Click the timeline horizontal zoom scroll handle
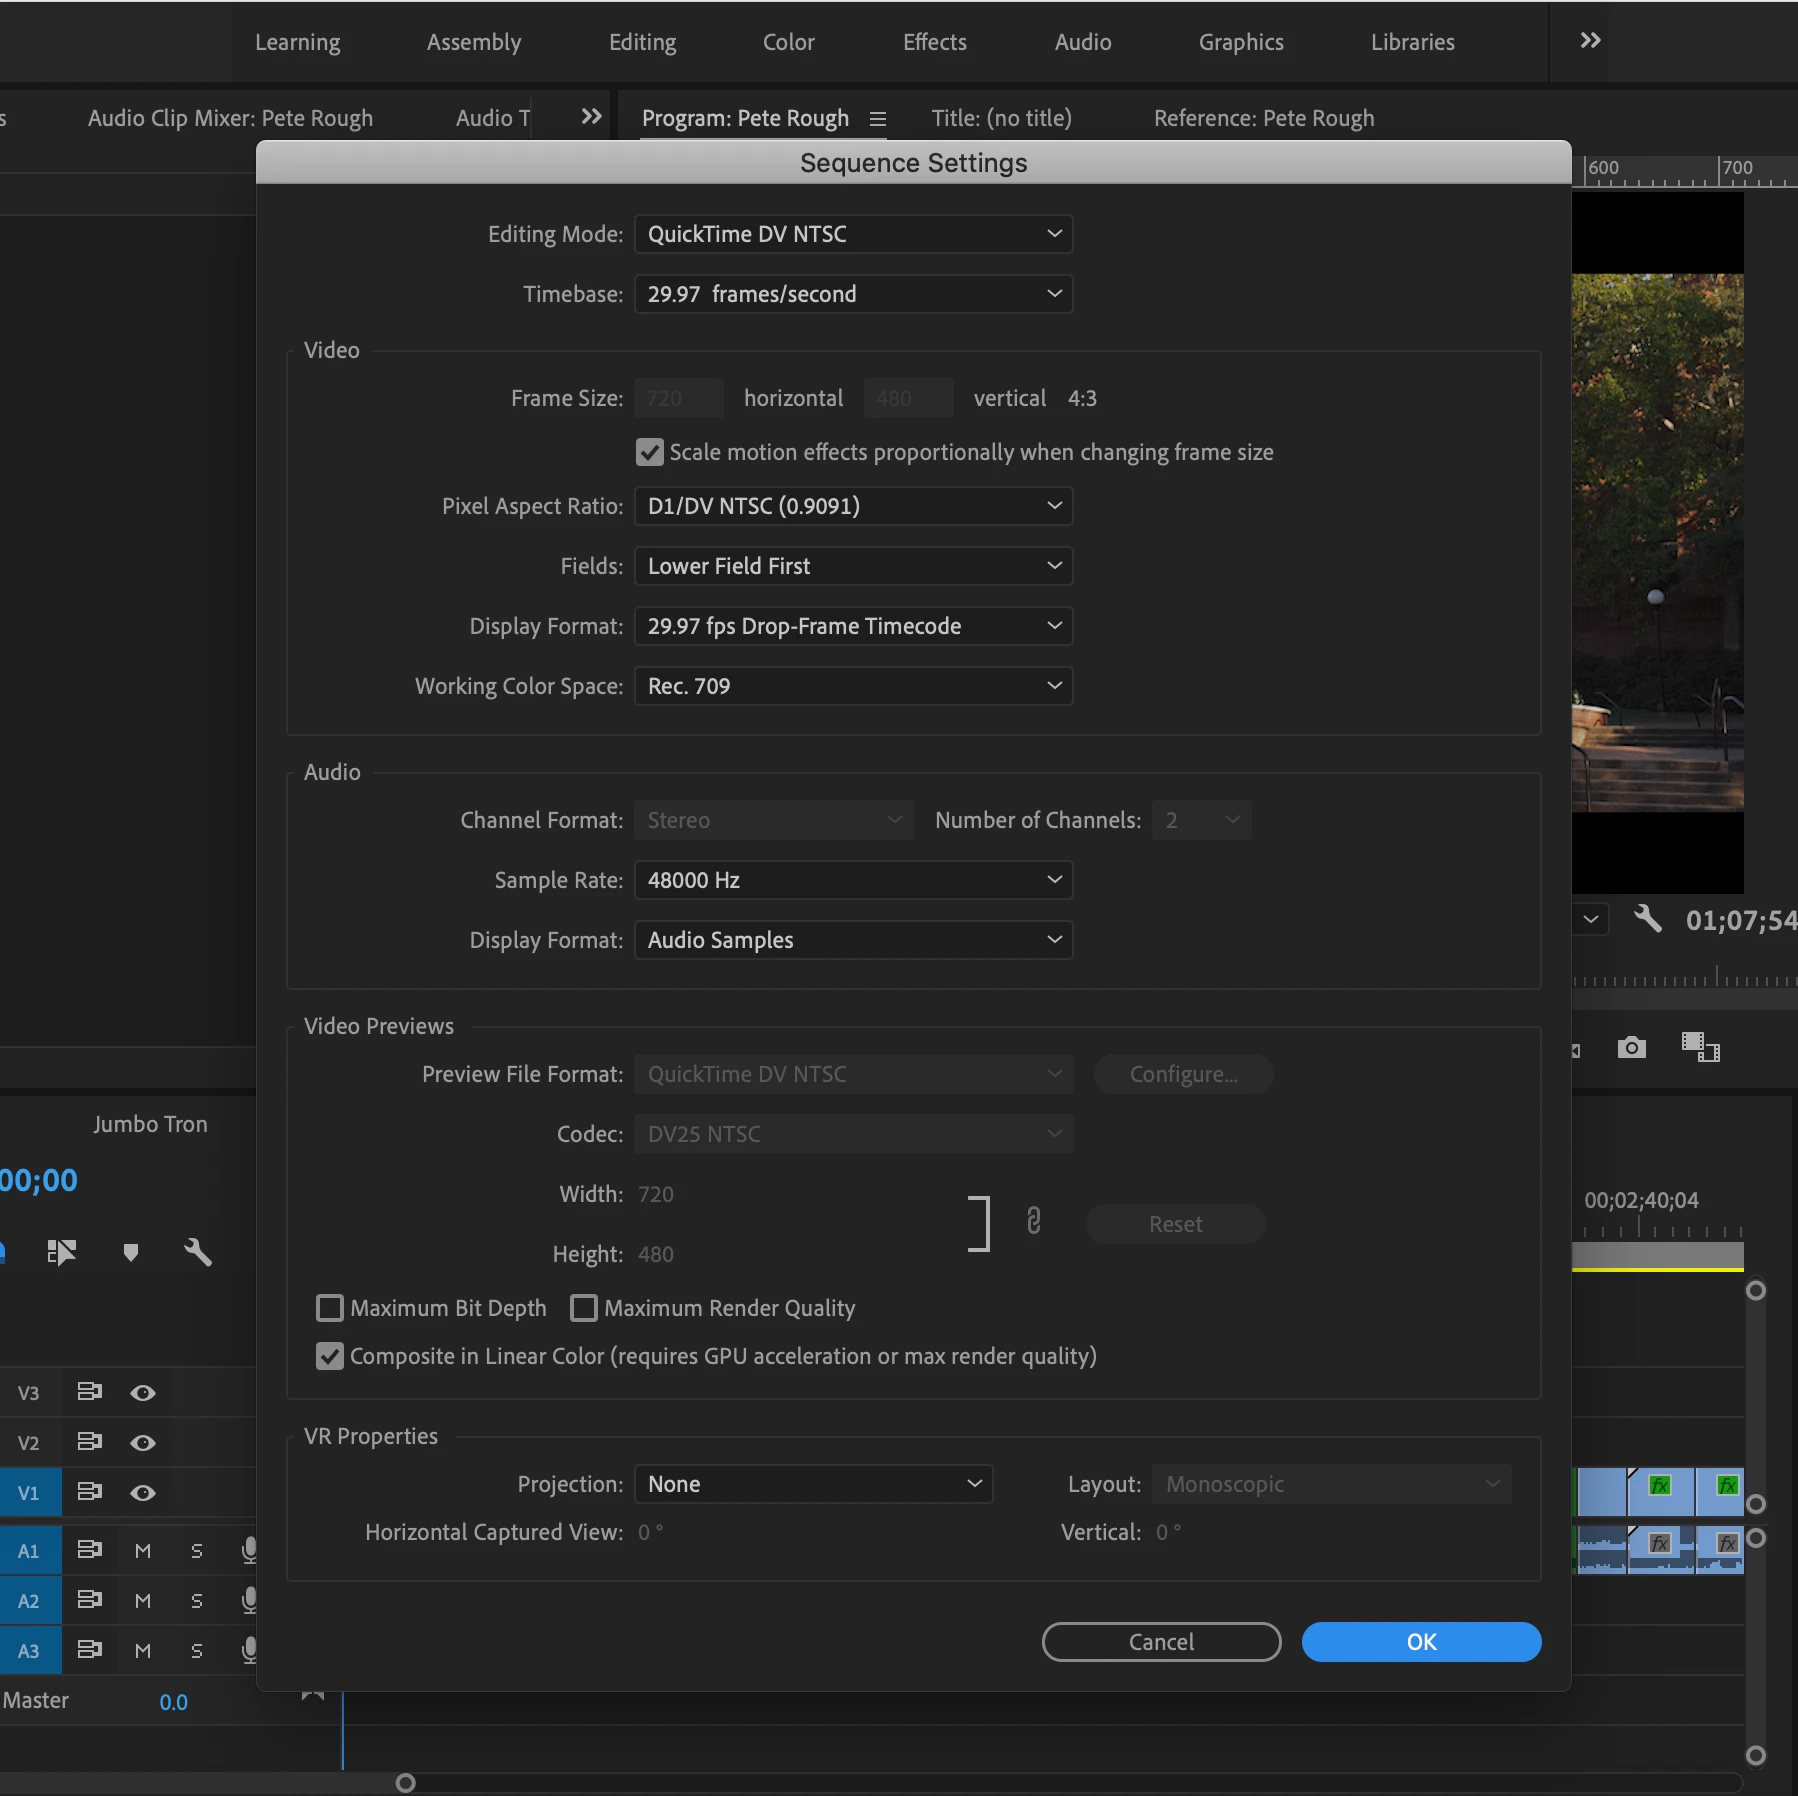Screen dimensions: 1798x1796 [405, 1783]
